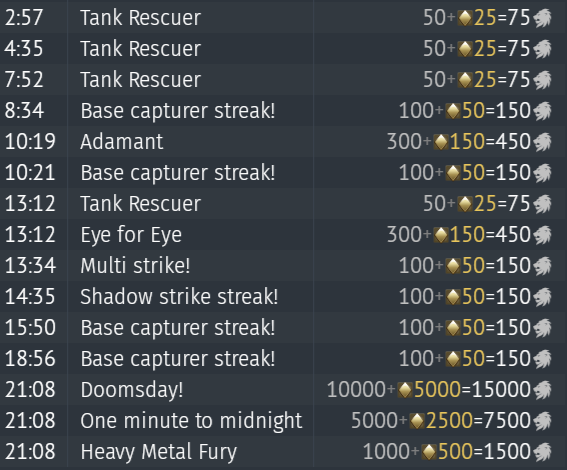Click the silver lion icon on 18:56 Base capturer row
Viewport: 567px width, 470px height.
(x=542, y=359)
